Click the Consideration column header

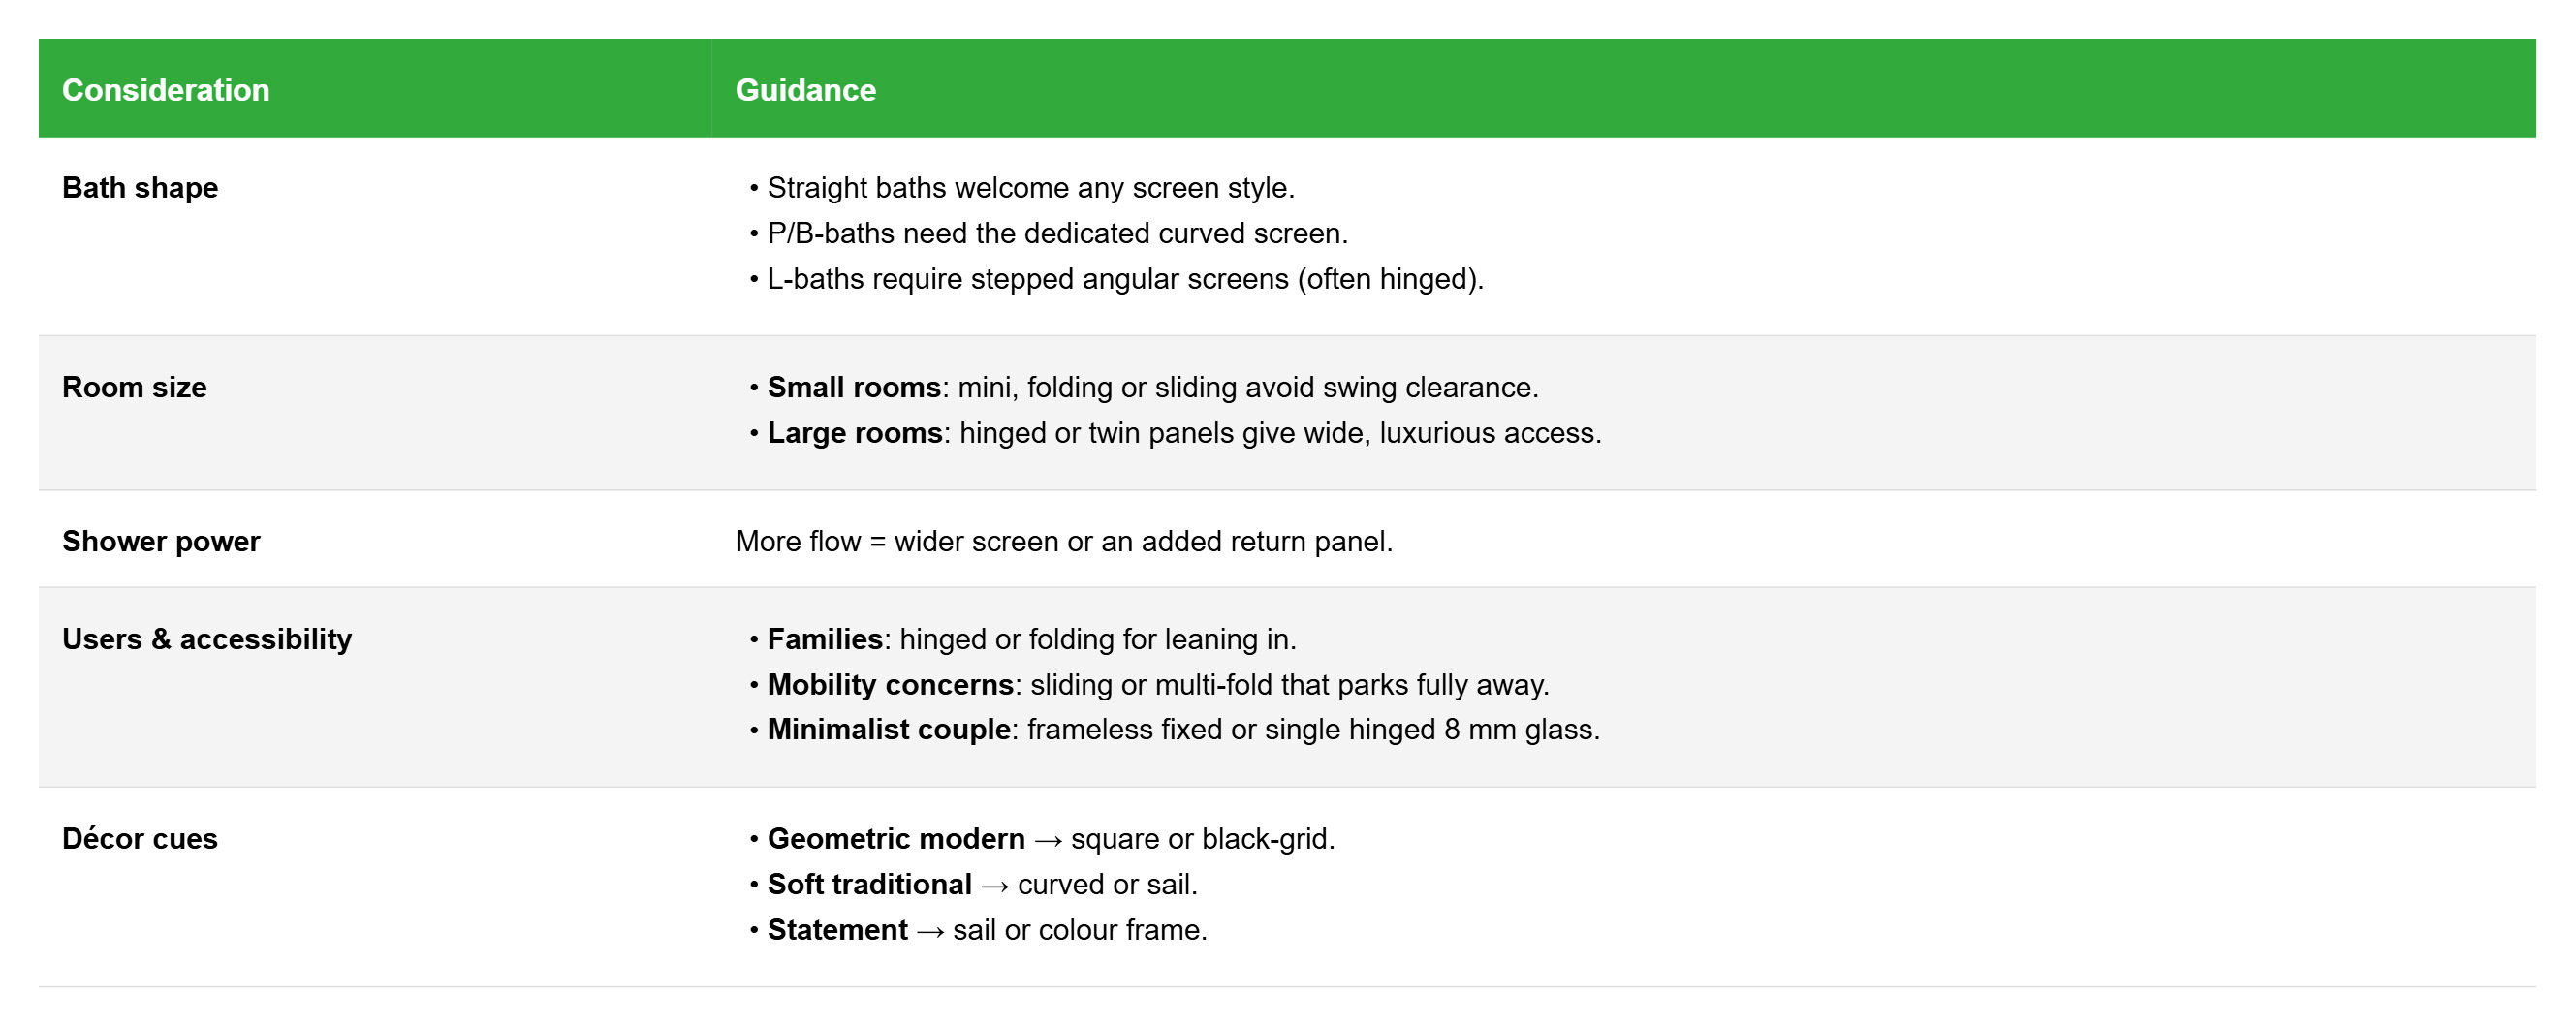[166, 90]
